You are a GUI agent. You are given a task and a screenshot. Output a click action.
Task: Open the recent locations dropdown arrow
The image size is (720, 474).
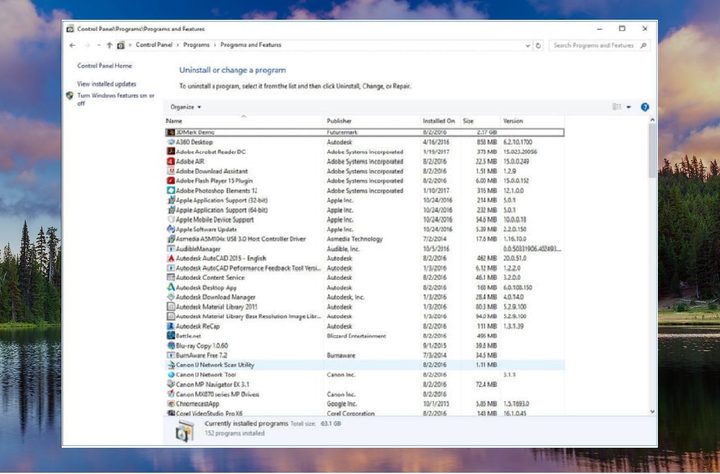tap(99, 45)
